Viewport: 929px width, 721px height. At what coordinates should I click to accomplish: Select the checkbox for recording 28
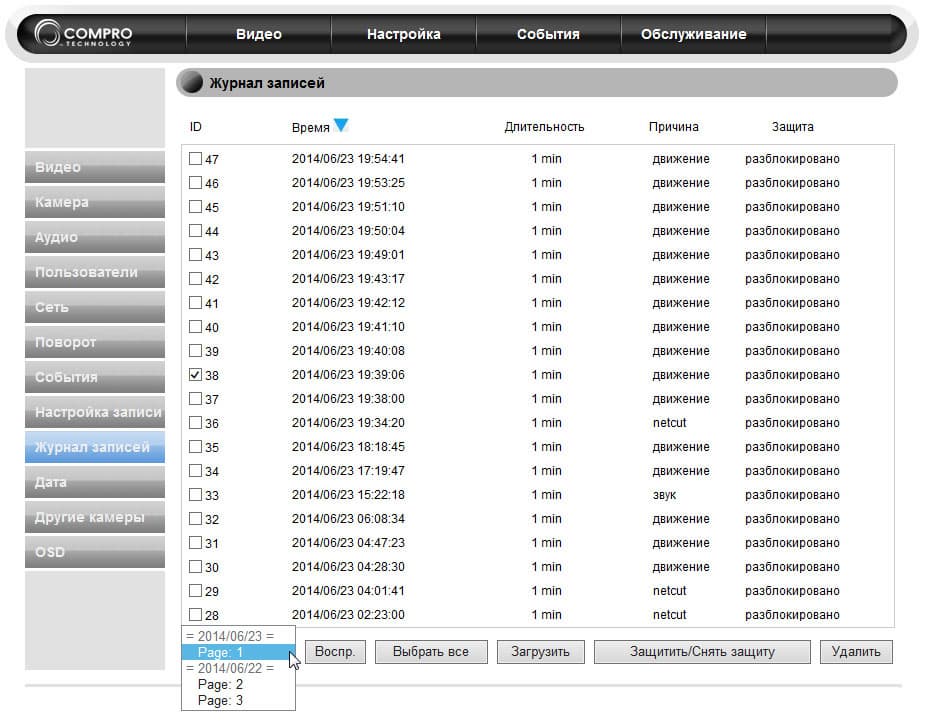click(x=195, y=614)
